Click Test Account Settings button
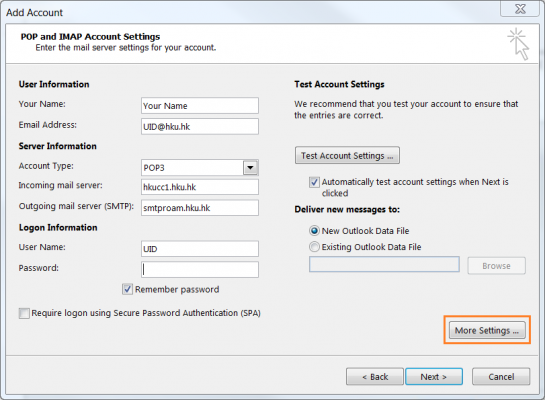 [347, 155]
